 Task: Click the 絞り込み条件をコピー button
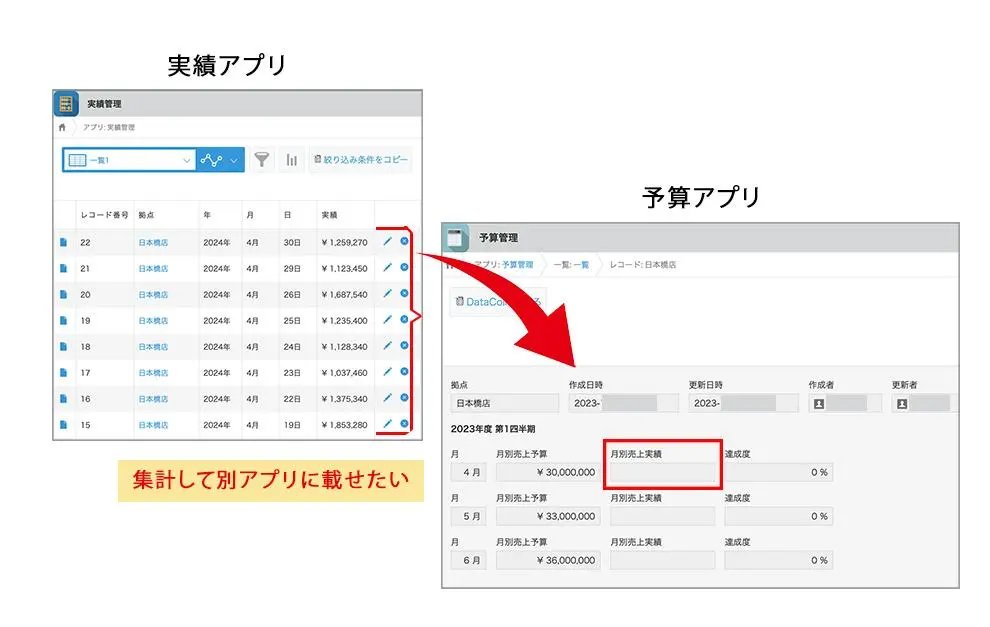[362, 158]
